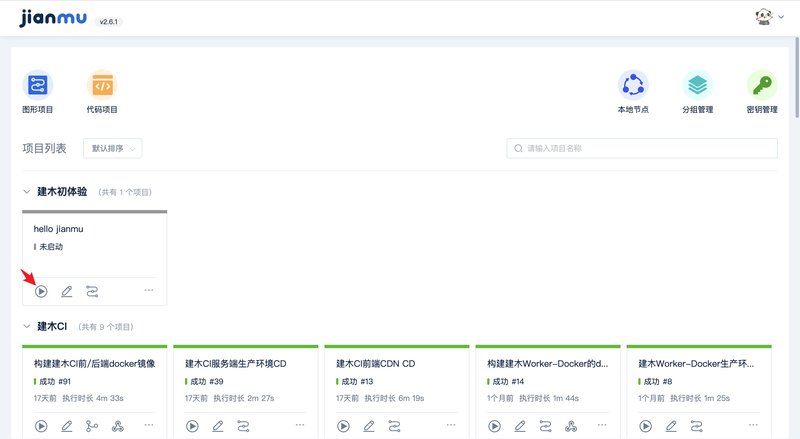Open 密钥管理 secret key management icon
The height and width of the screenshot is (439, 800).
tap(762, 85)
